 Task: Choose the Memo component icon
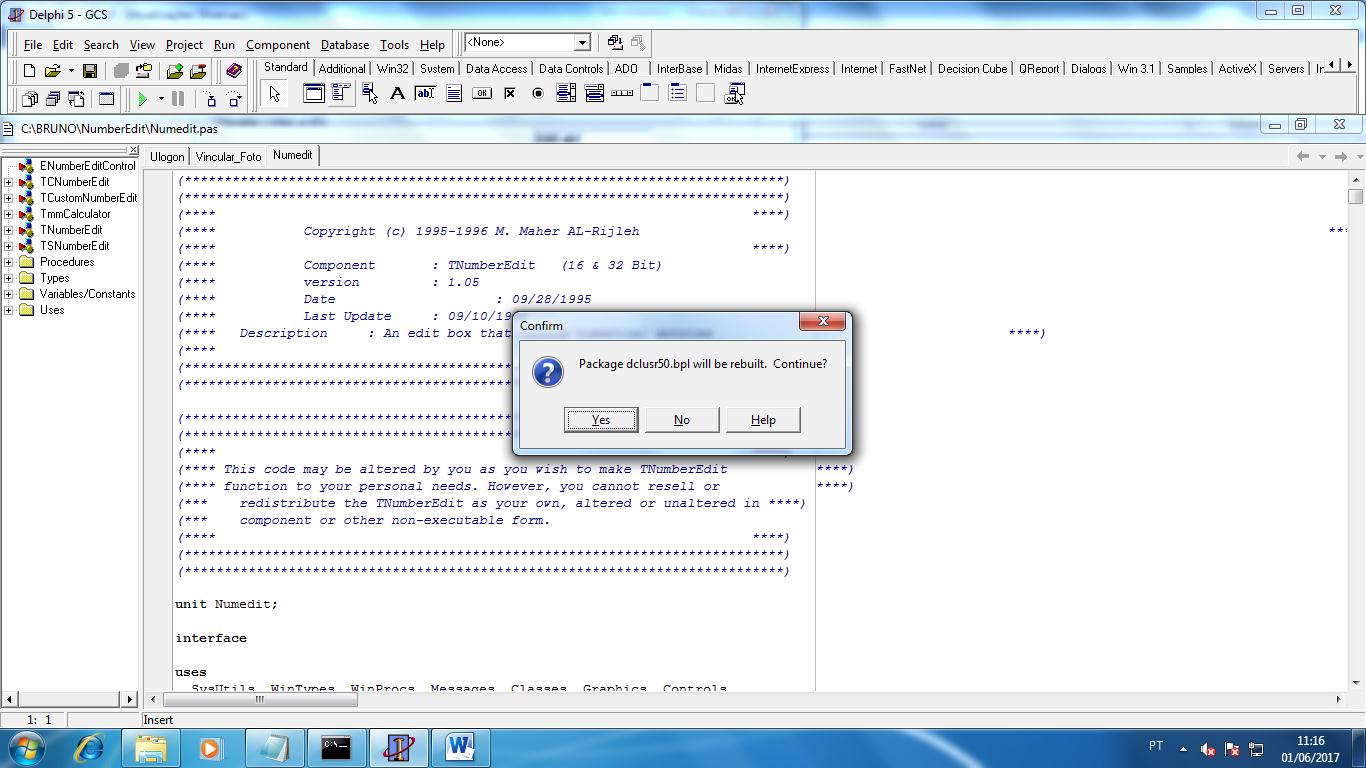[454, 94]
